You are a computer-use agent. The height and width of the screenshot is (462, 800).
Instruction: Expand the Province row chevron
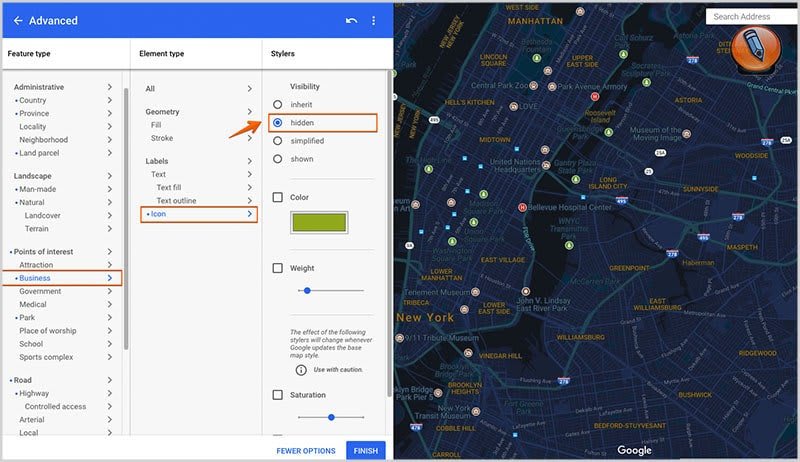pyautogui.click(x=110, y=114)
